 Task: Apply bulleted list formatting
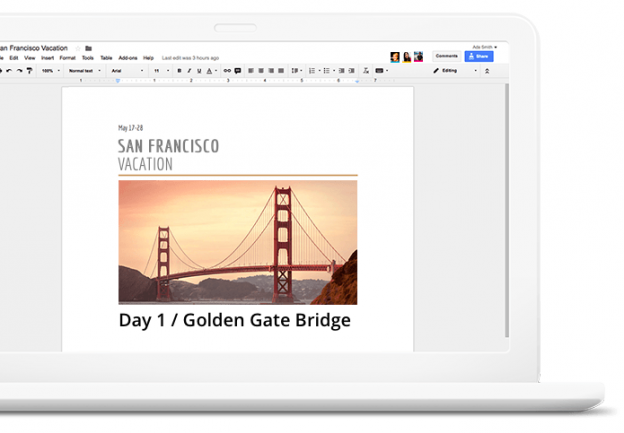tap(326, 71)
